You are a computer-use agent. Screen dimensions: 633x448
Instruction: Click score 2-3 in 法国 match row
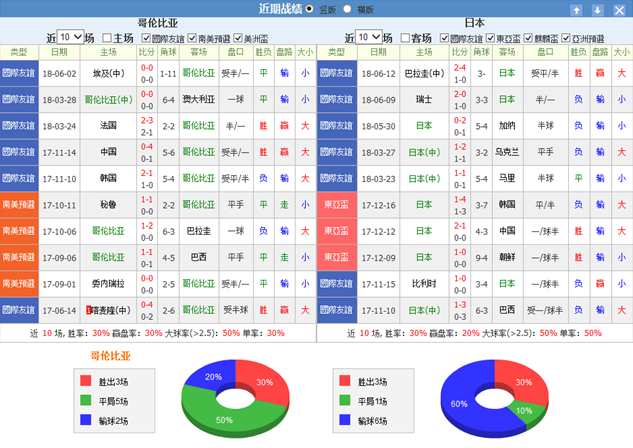pos(147,120)
